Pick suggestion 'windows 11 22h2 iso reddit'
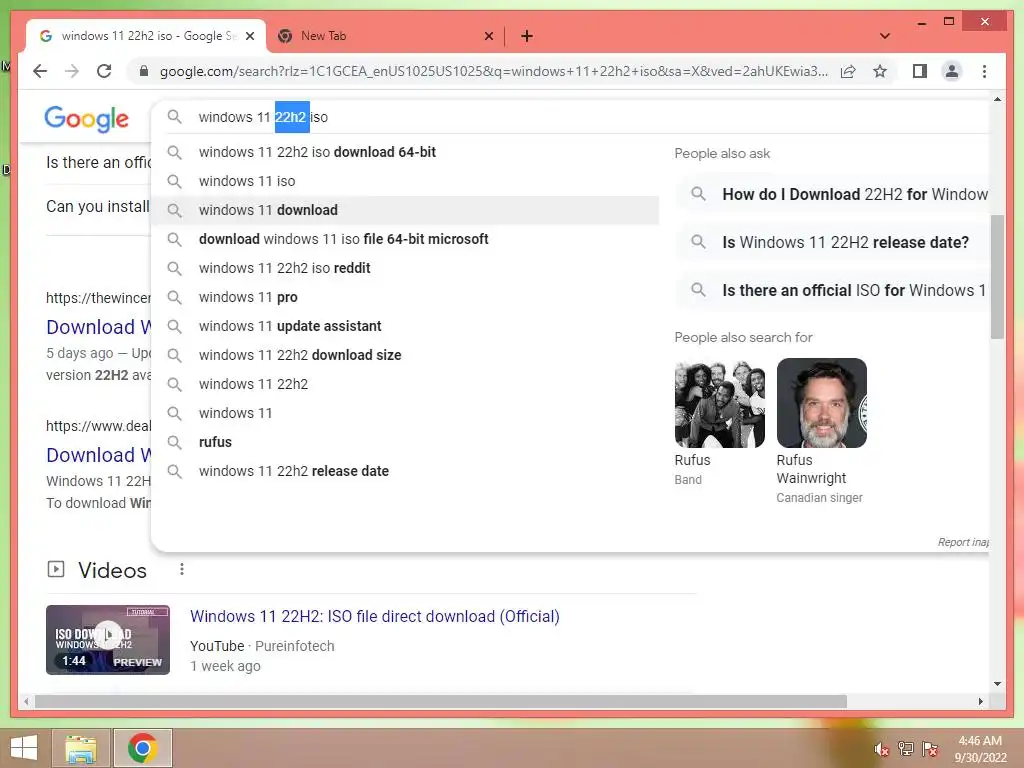This screenshot has width=1024, height=768. click(405, 268)
